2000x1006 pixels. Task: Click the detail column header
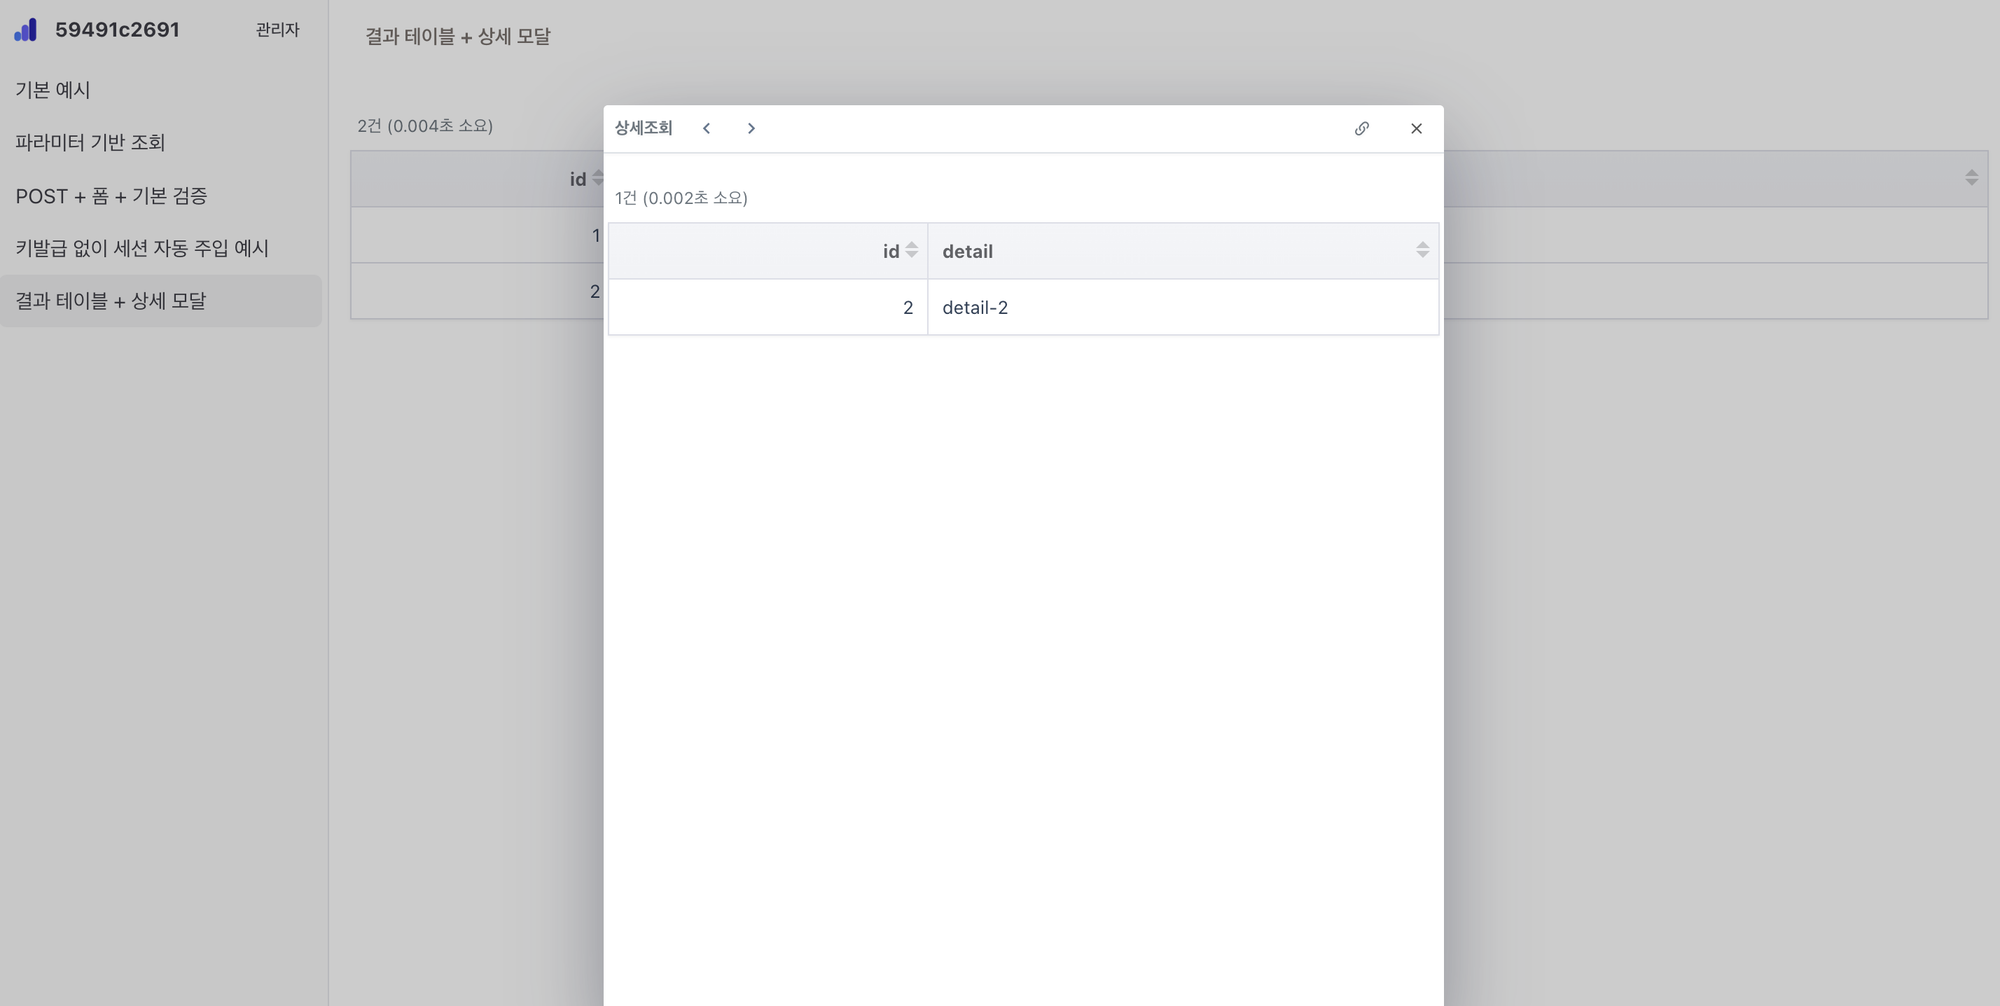click(967, 252)
